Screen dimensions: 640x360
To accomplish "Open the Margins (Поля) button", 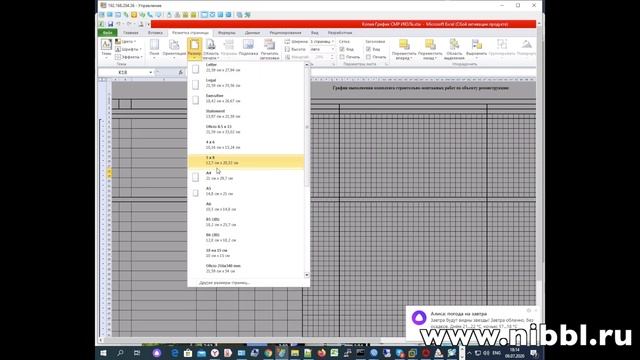I will click(x=154, y=49).
